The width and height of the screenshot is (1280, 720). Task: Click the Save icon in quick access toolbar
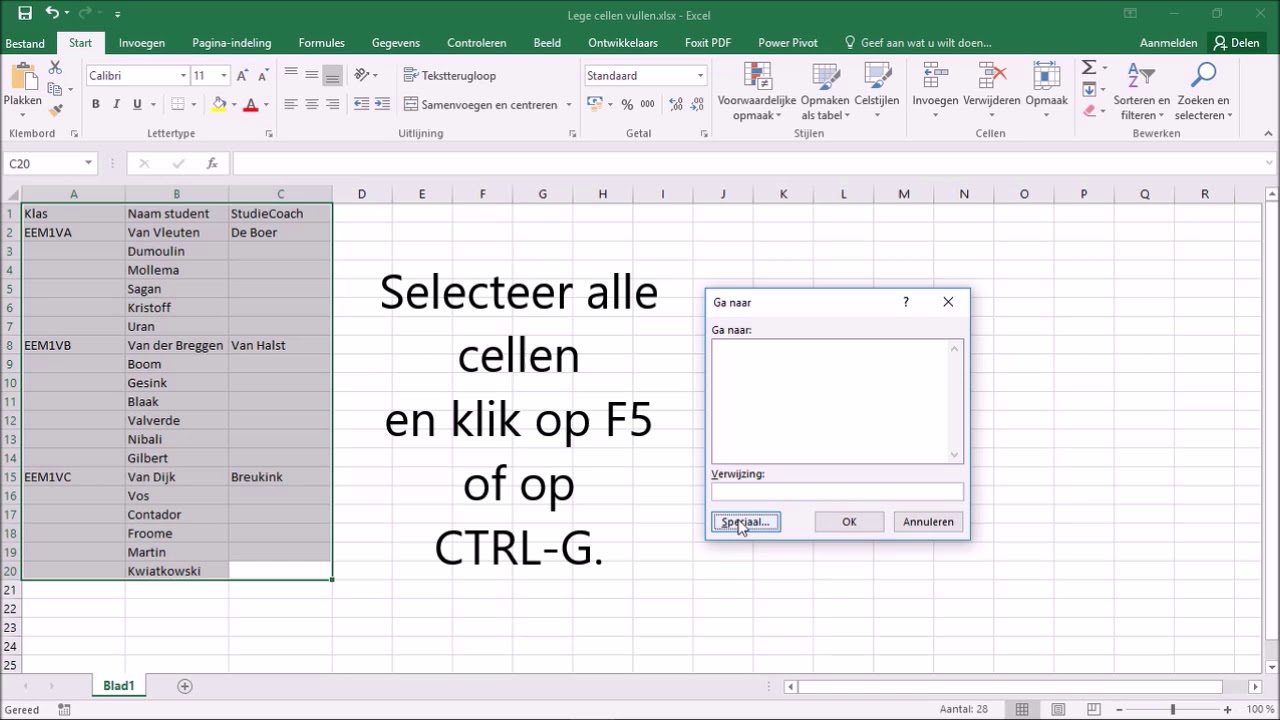pos(25,14)
